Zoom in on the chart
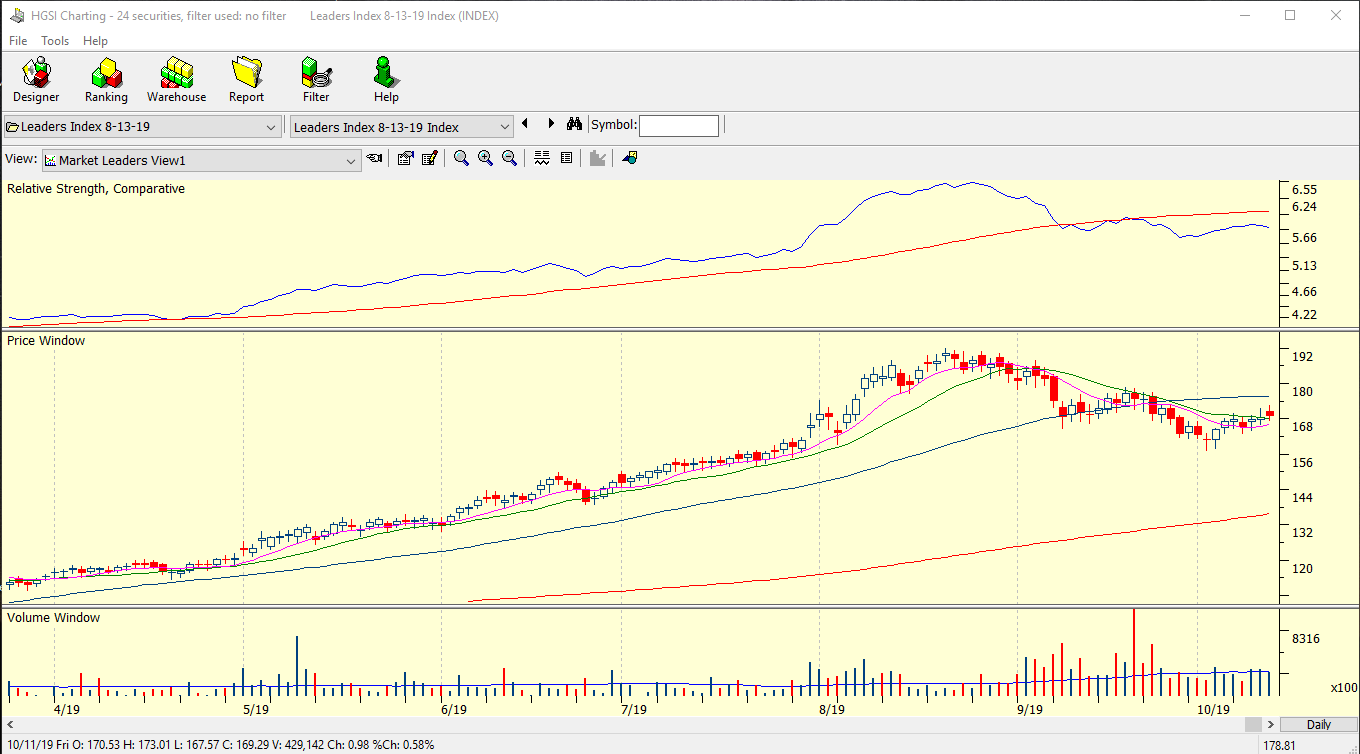 pos(485,158)
